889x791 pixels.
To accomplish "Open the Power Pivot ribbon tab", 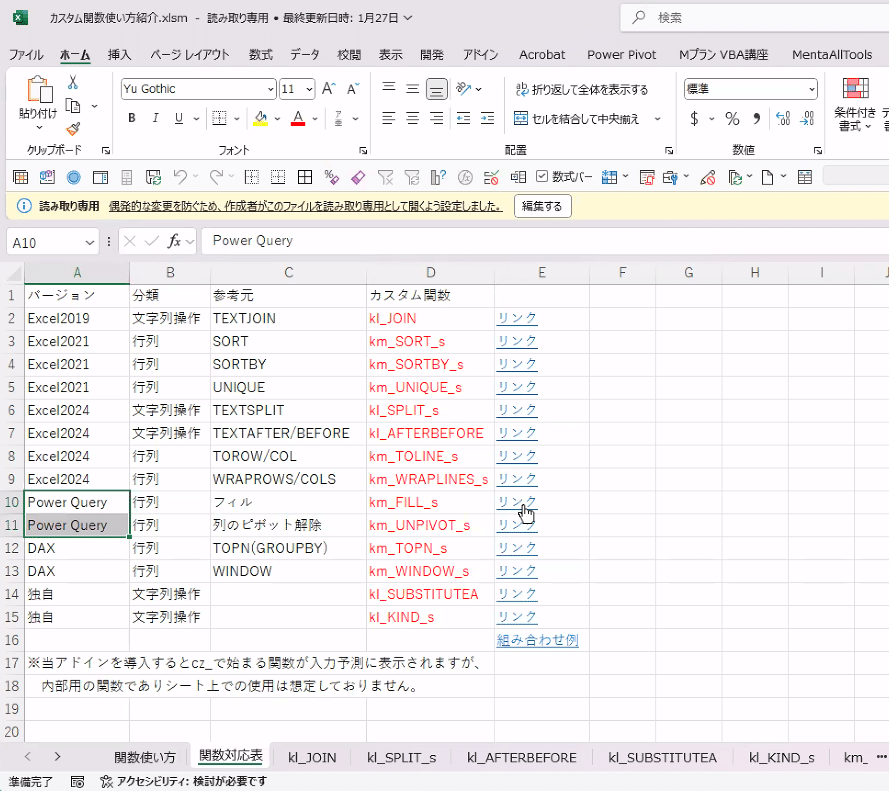I will tap(621, 55).
